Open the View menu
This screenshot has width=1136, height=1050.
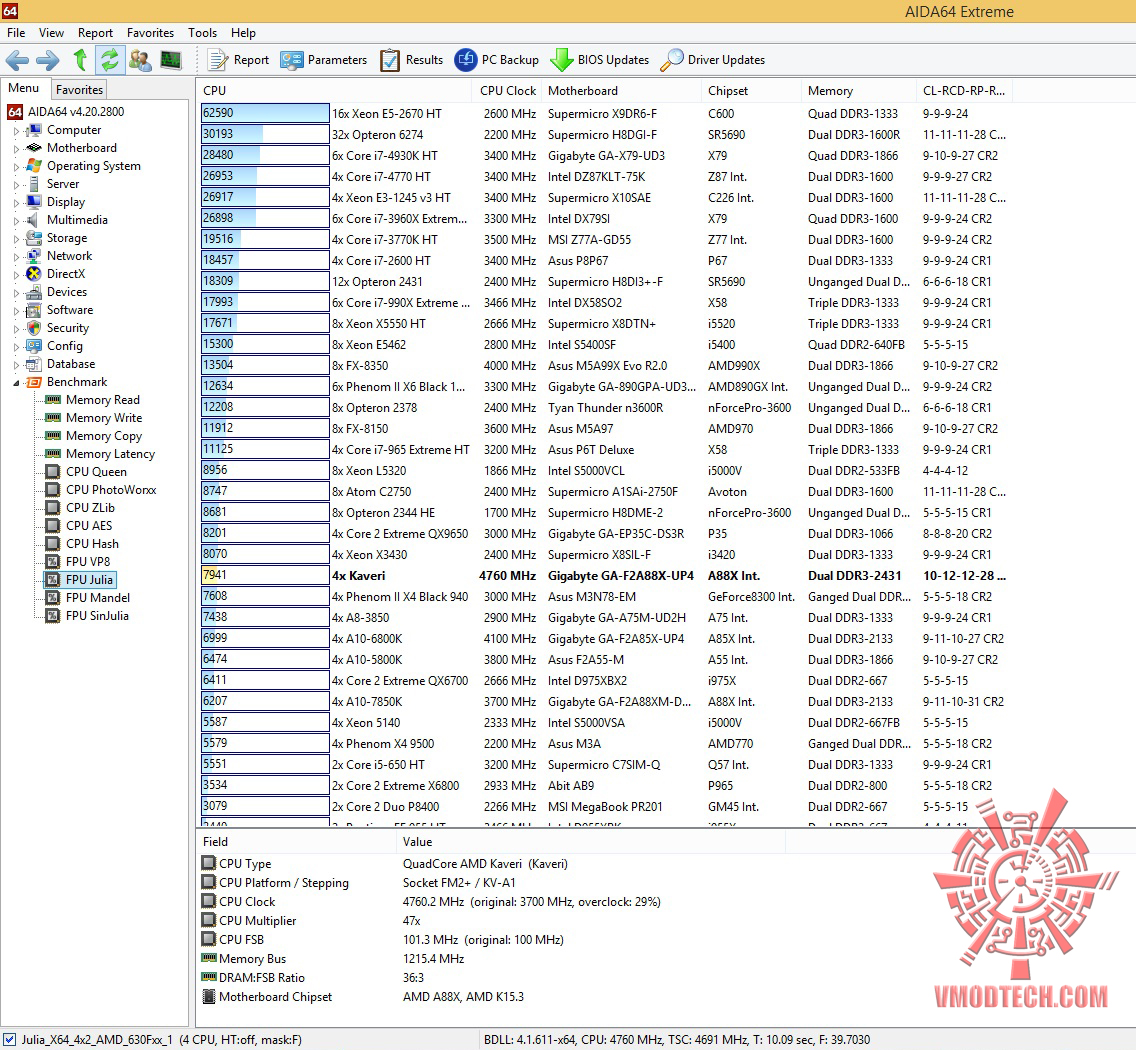(51, 33)
